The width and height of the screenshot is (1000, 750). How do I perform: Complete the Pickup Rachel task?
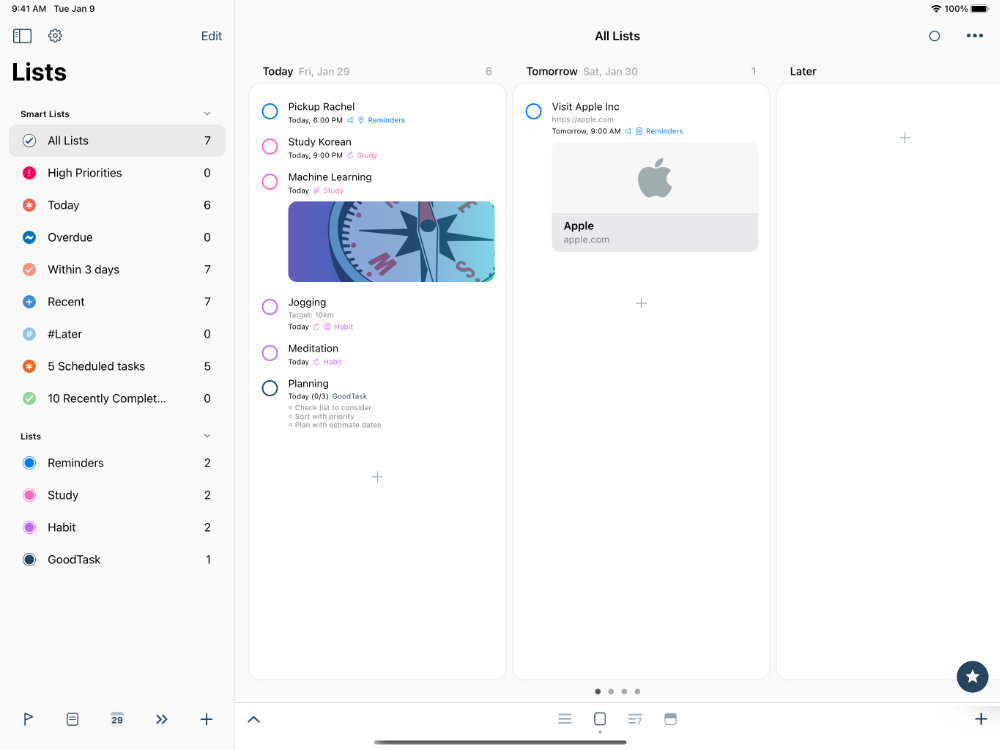tap(270, 112)
